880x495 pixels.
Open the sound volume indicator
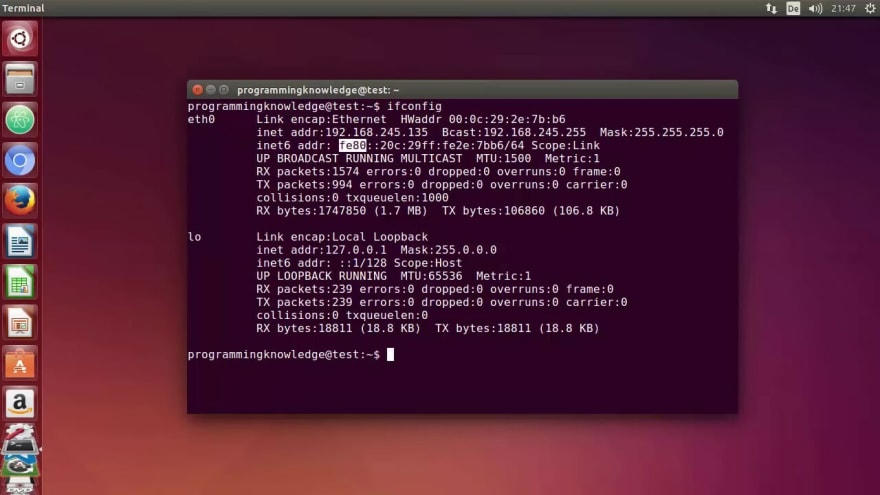(x=815, y=8)
